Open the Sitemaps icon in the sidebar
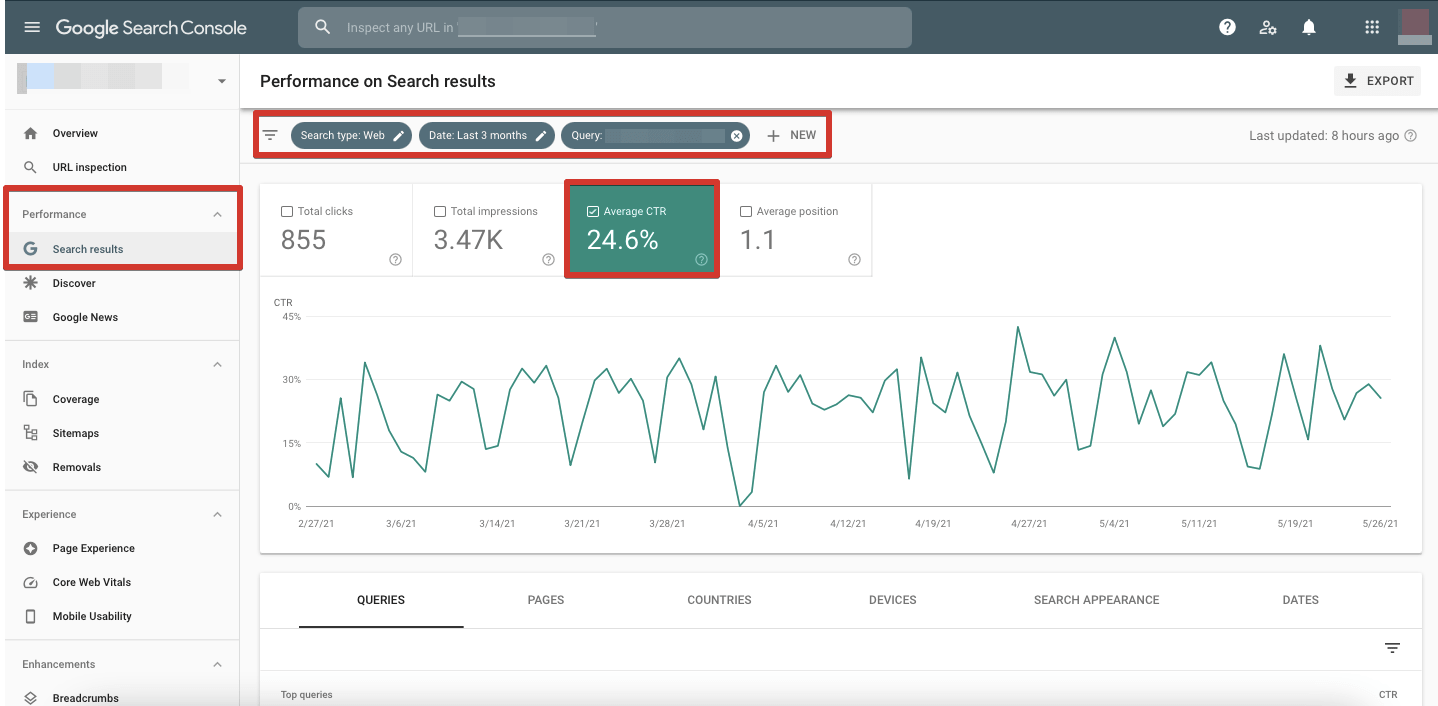This screenshot has height=706, width=1438. click(31, 433)
